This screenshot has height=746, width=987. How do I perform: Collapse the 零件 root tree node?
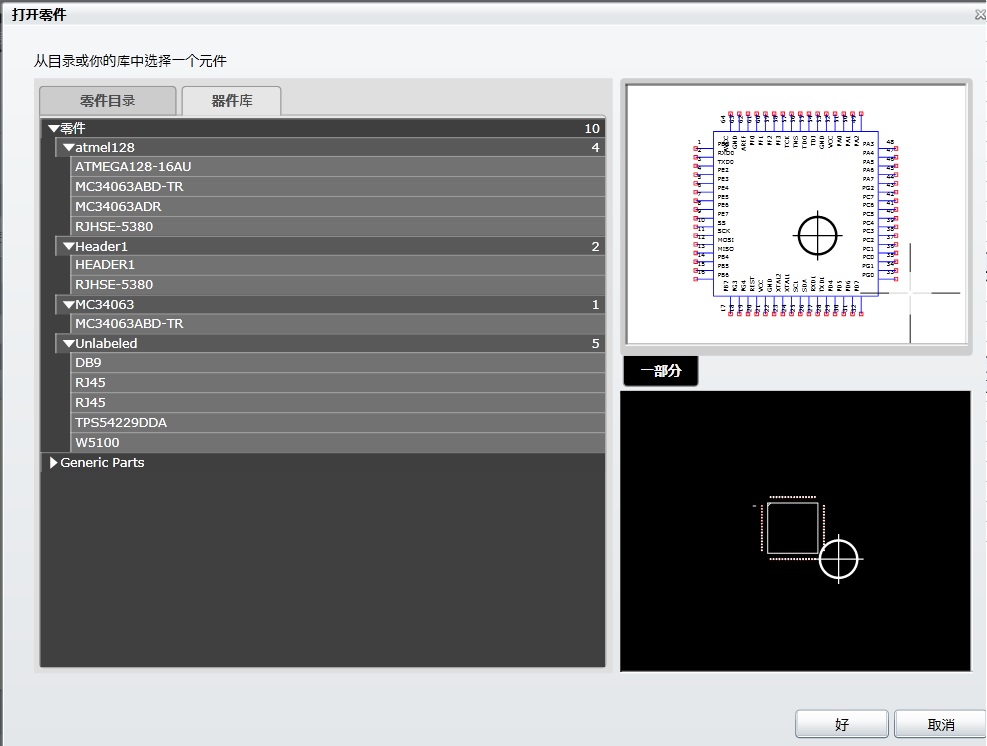(54, 128)
